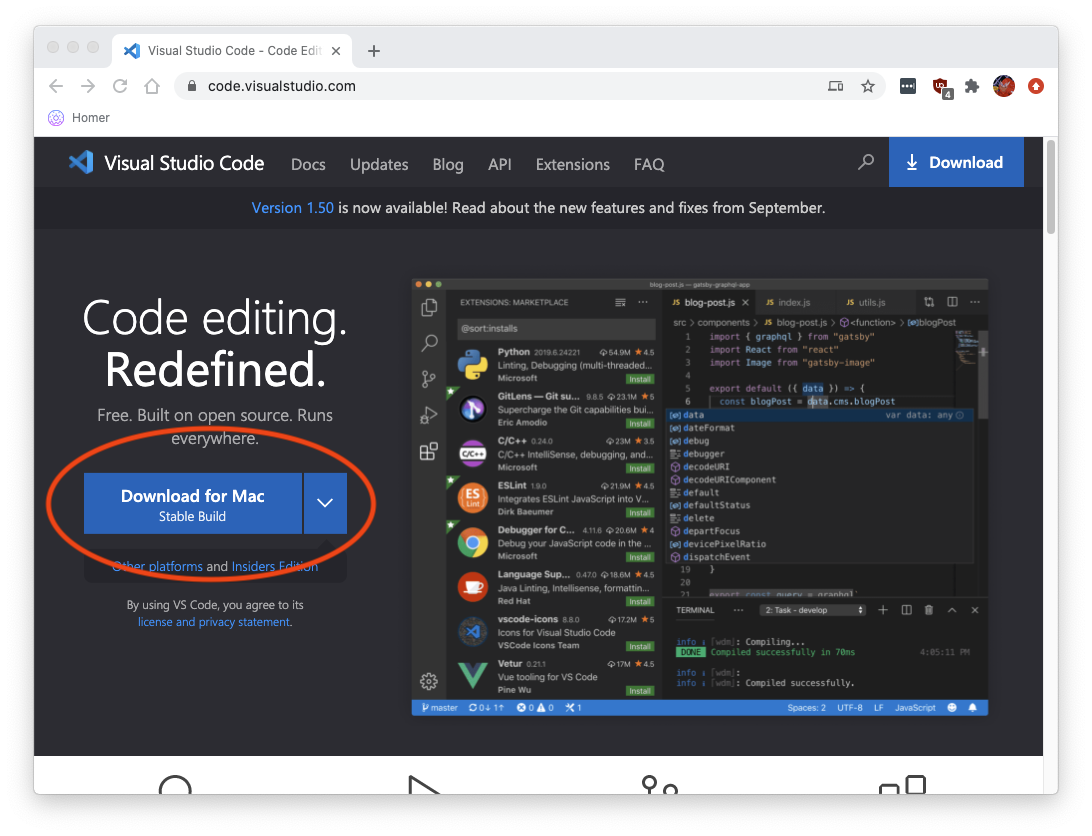Click the master branch indicator in status bar

[x=440, y=707]
